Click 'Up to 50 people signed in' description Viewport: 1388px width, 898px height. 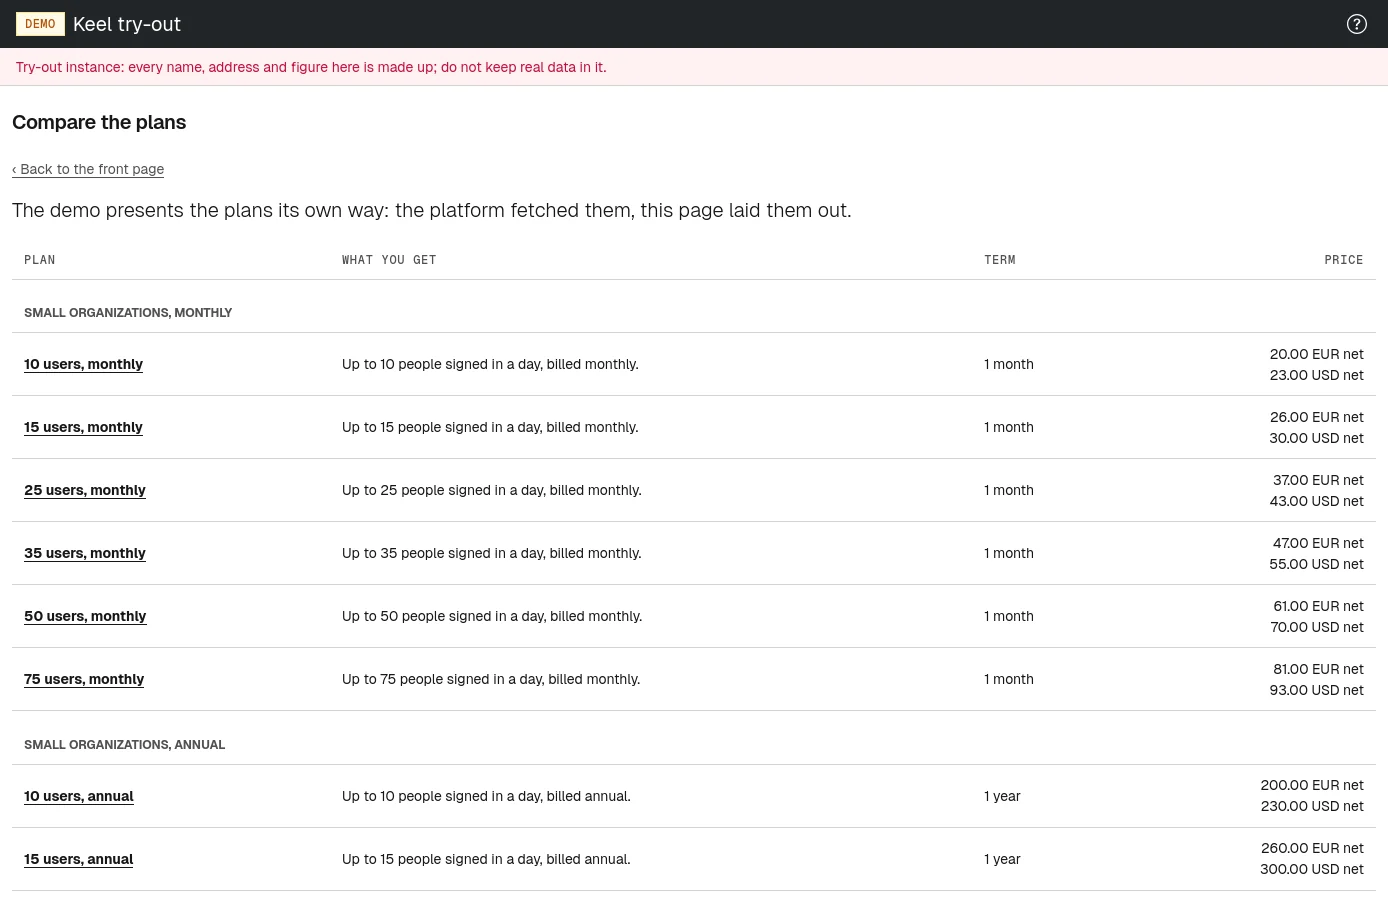pyautogui.click(x=492, y=616)
